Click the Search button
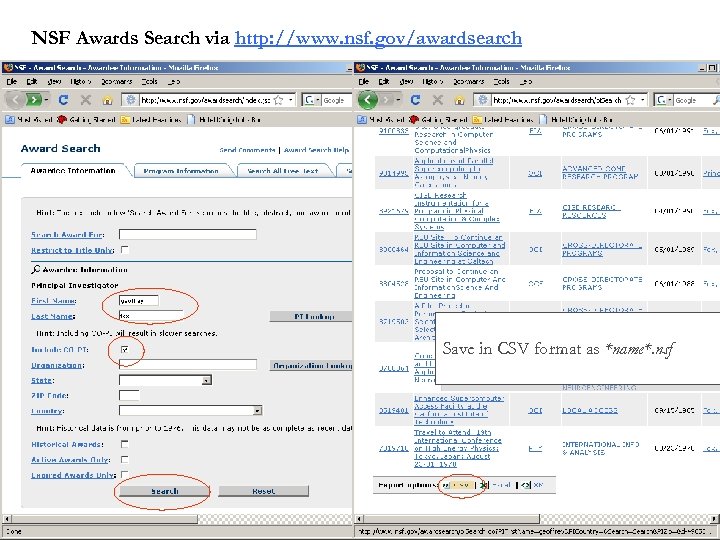Screen dimensions: 720x540 [x=164, y=491]
